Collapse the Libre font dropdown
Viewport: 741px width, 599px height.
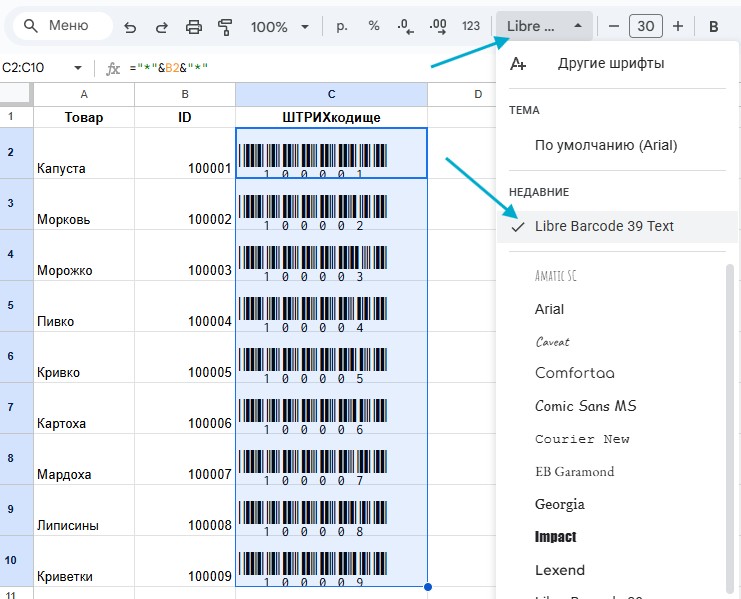[544, 26]
